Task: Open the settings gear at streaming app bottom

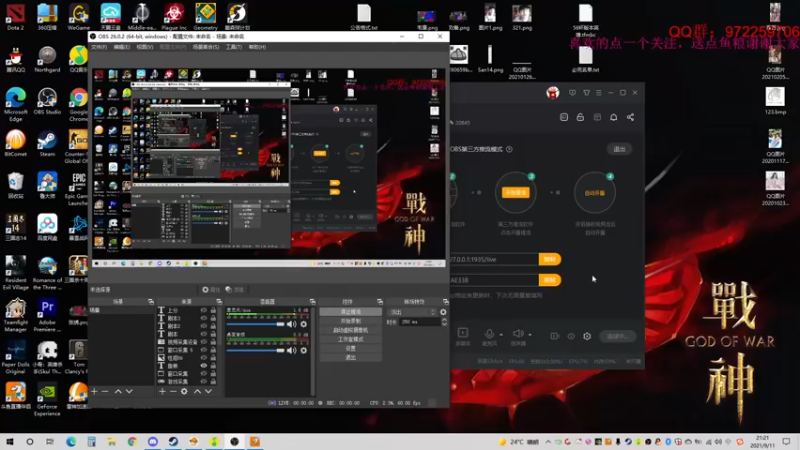Action: pyautogui.click(x=587, y=336)
